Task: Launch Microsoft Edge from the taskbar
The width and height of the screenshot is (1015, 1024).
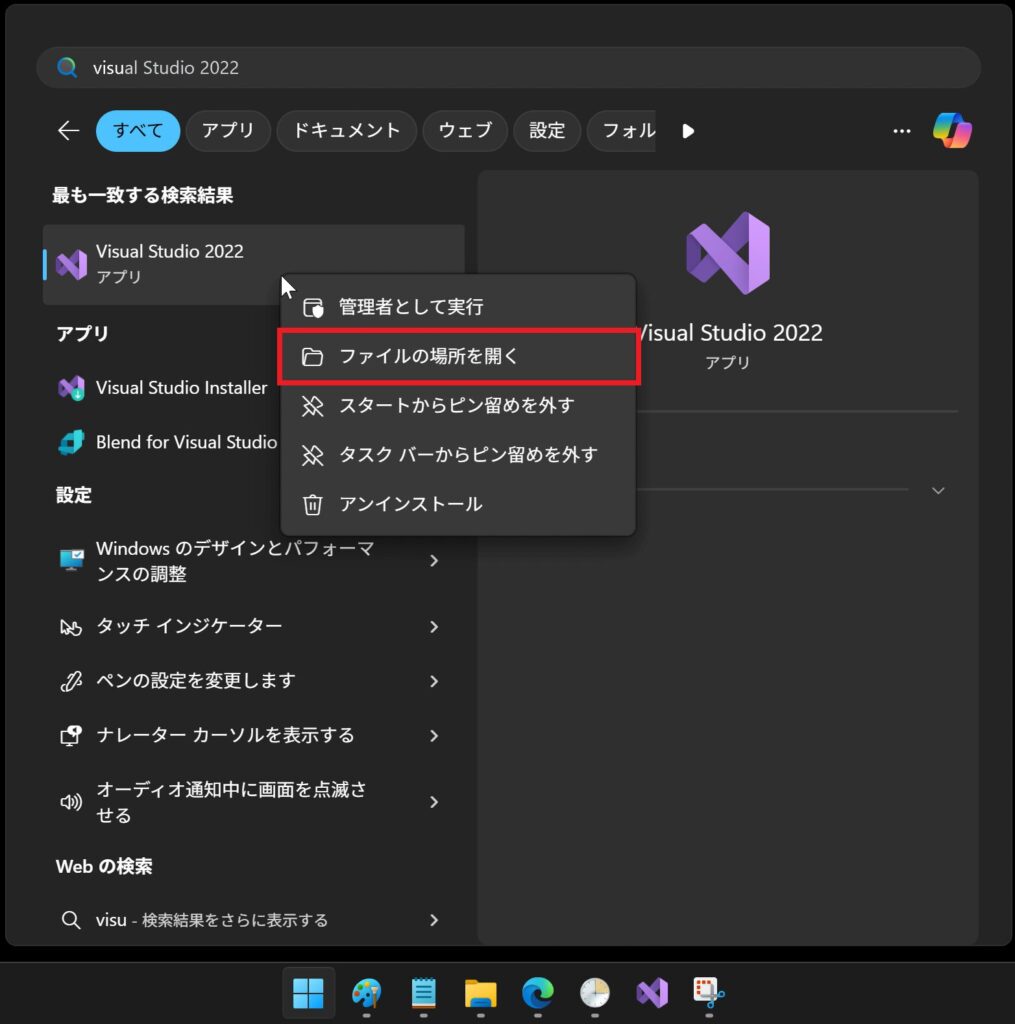Action: pyautogui.click(x=538, y=993)
